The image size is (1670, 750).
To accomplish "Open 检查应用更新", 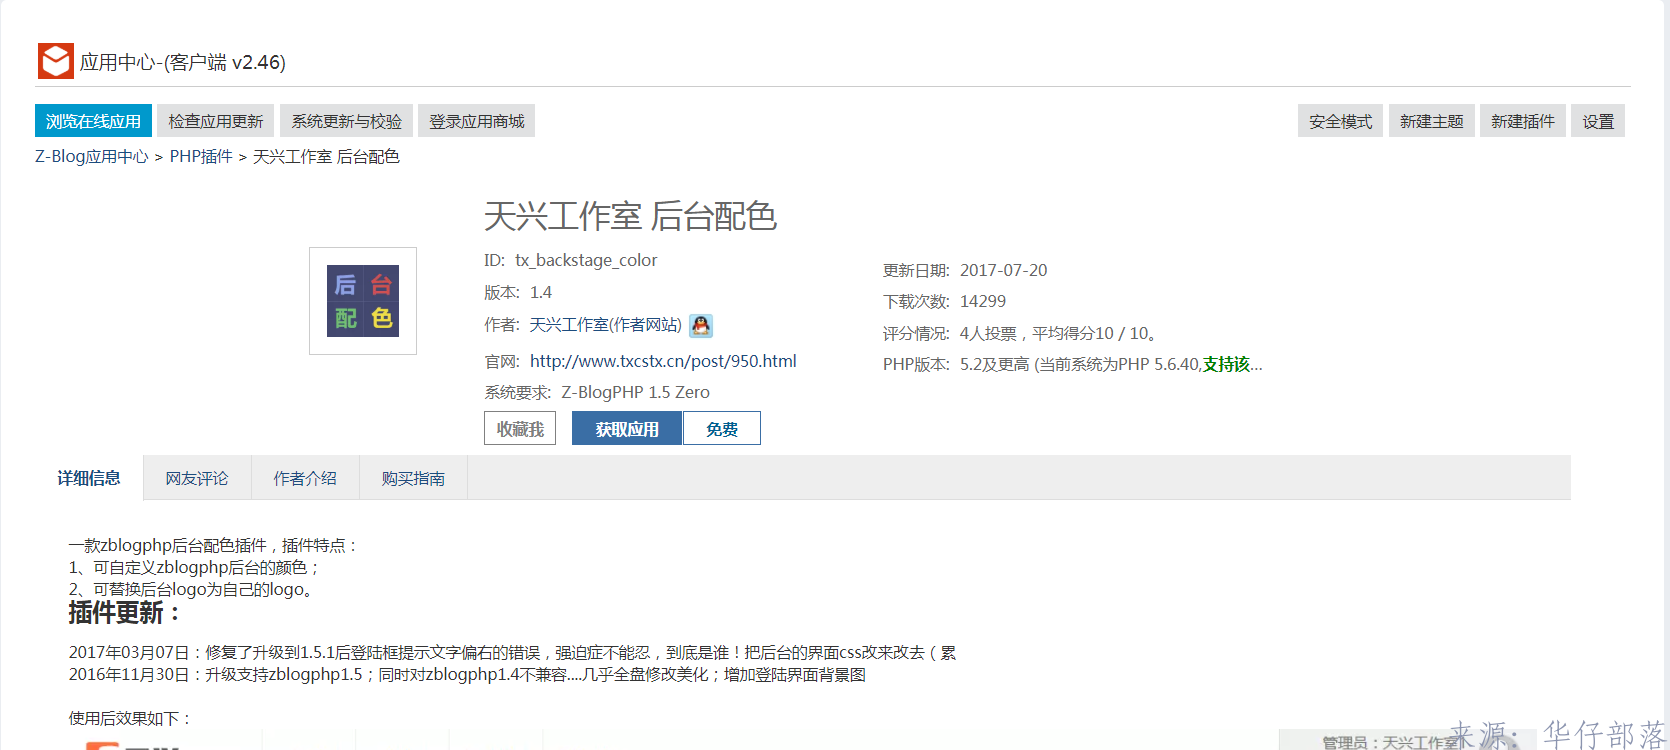I will [216, 121].
